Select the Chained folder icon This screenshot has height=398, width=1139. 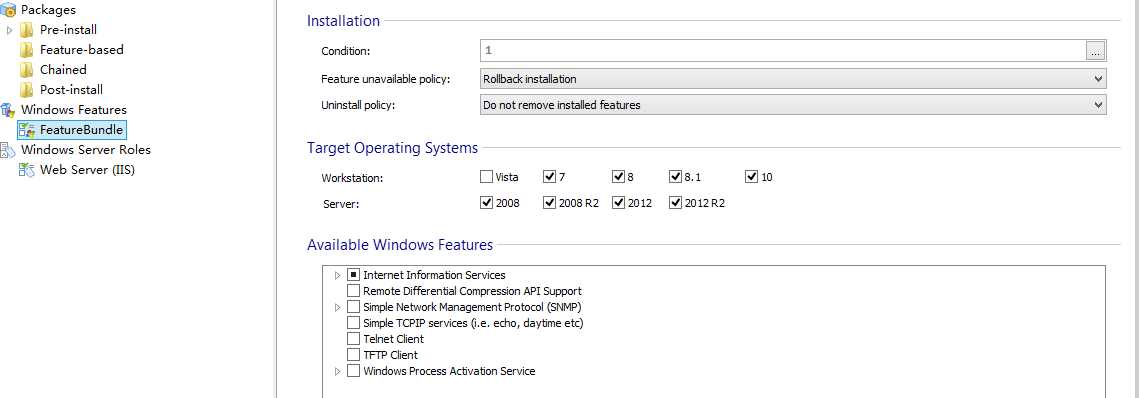coord(27,70)
